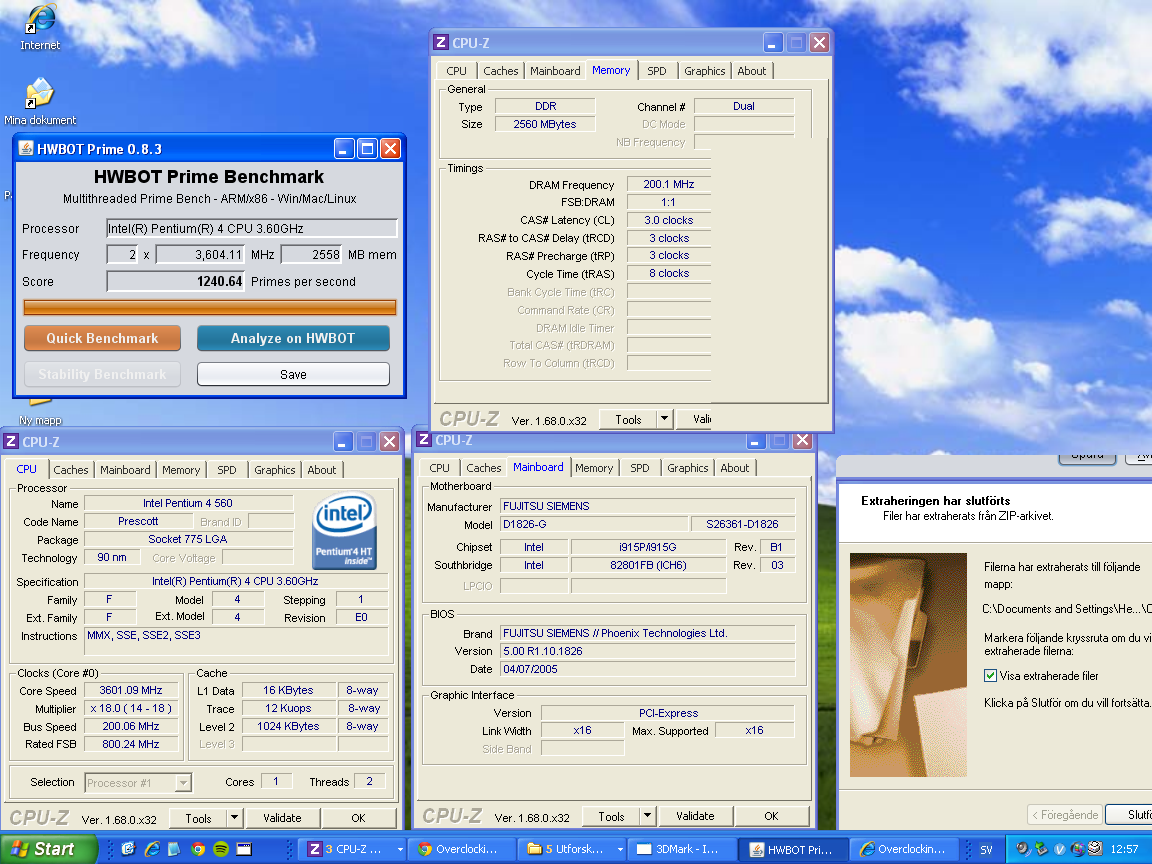Image resolution: width=1152 pixels, height=864 pixels.
Task: Switch to the HWBOT Prime taskbar button
Action: click(793, 849)
